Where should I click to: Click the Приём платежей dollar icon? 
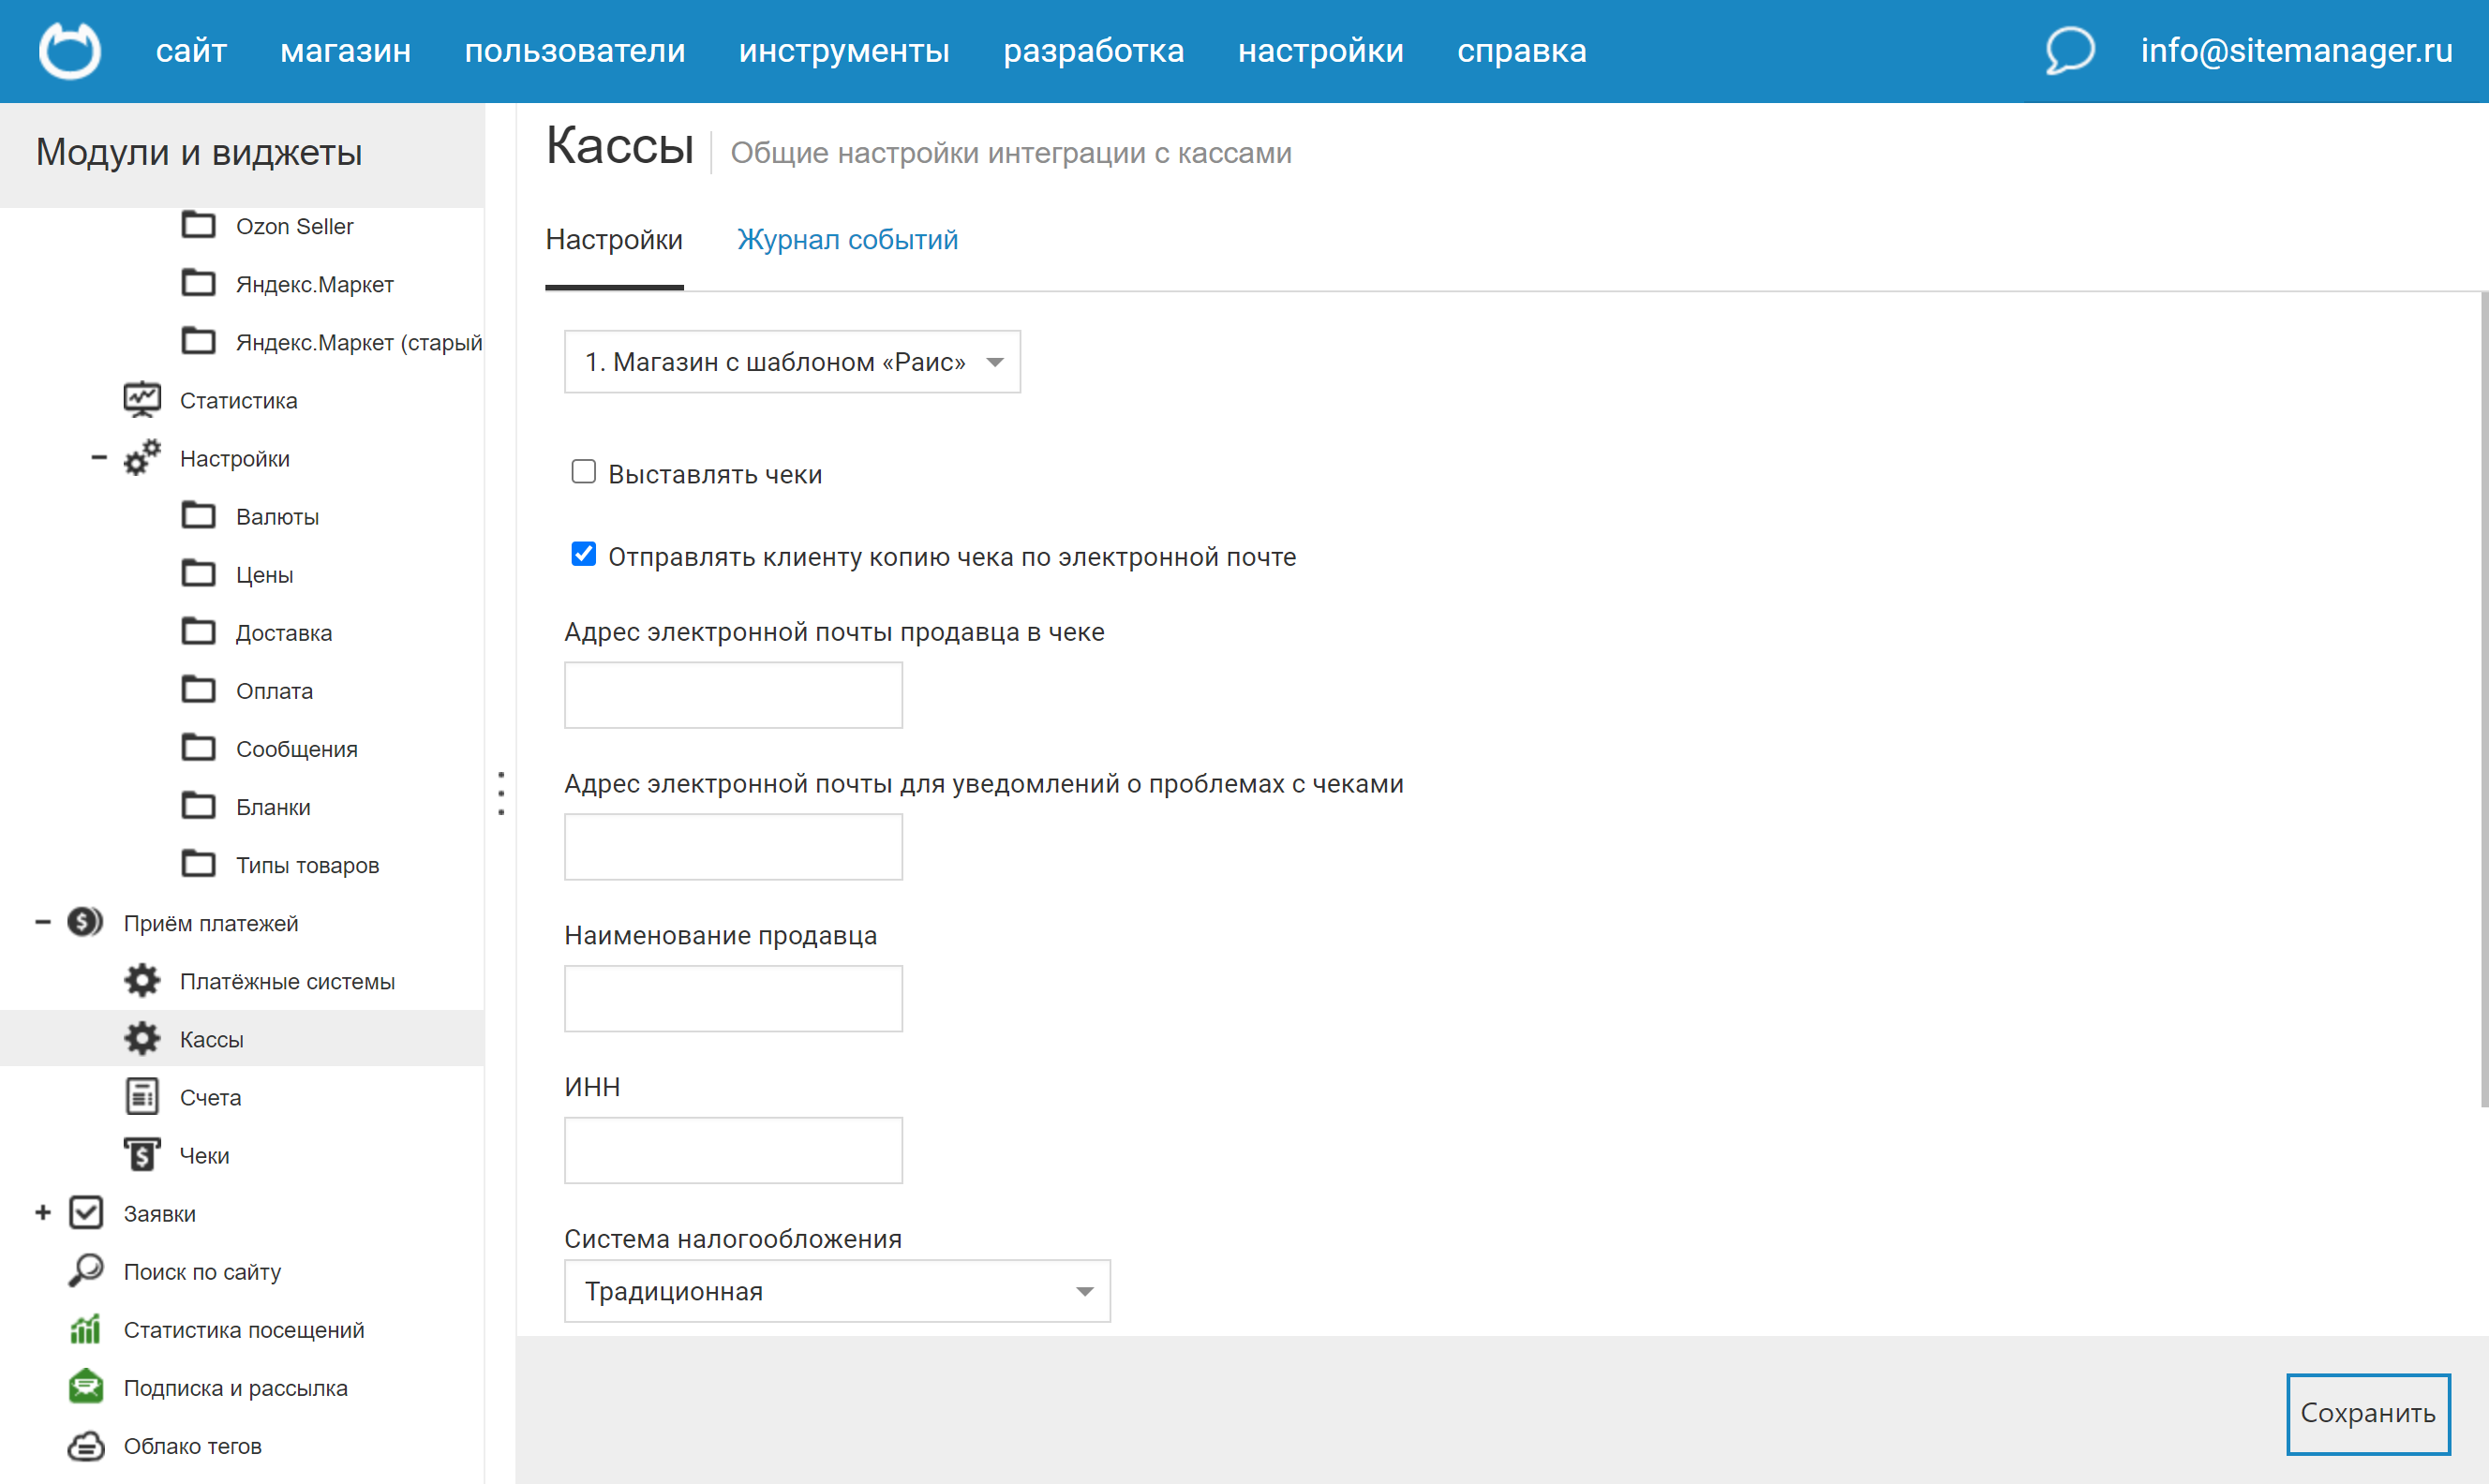pos(85,921)
